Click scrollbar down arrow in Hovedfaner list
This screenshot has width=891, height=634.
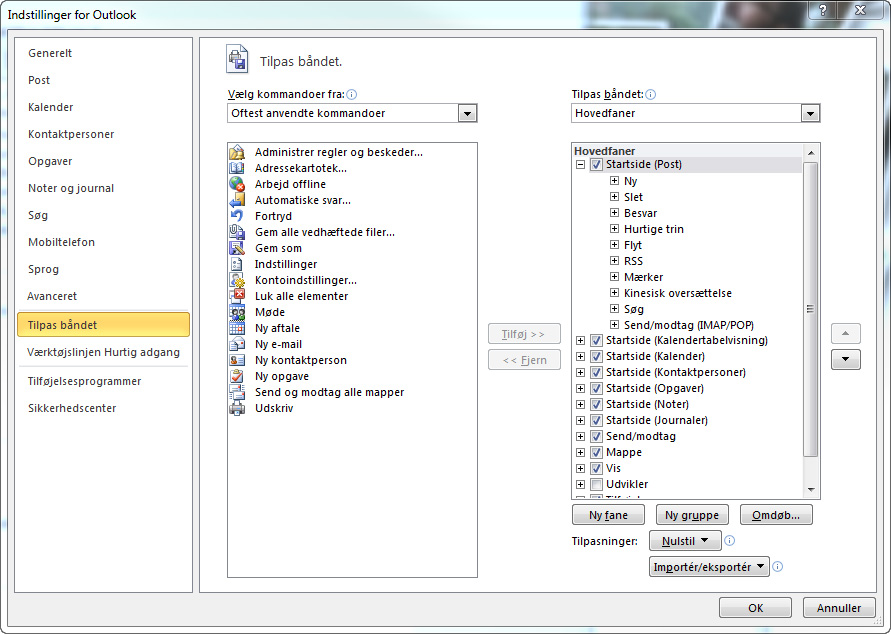[x=811, y=490]
